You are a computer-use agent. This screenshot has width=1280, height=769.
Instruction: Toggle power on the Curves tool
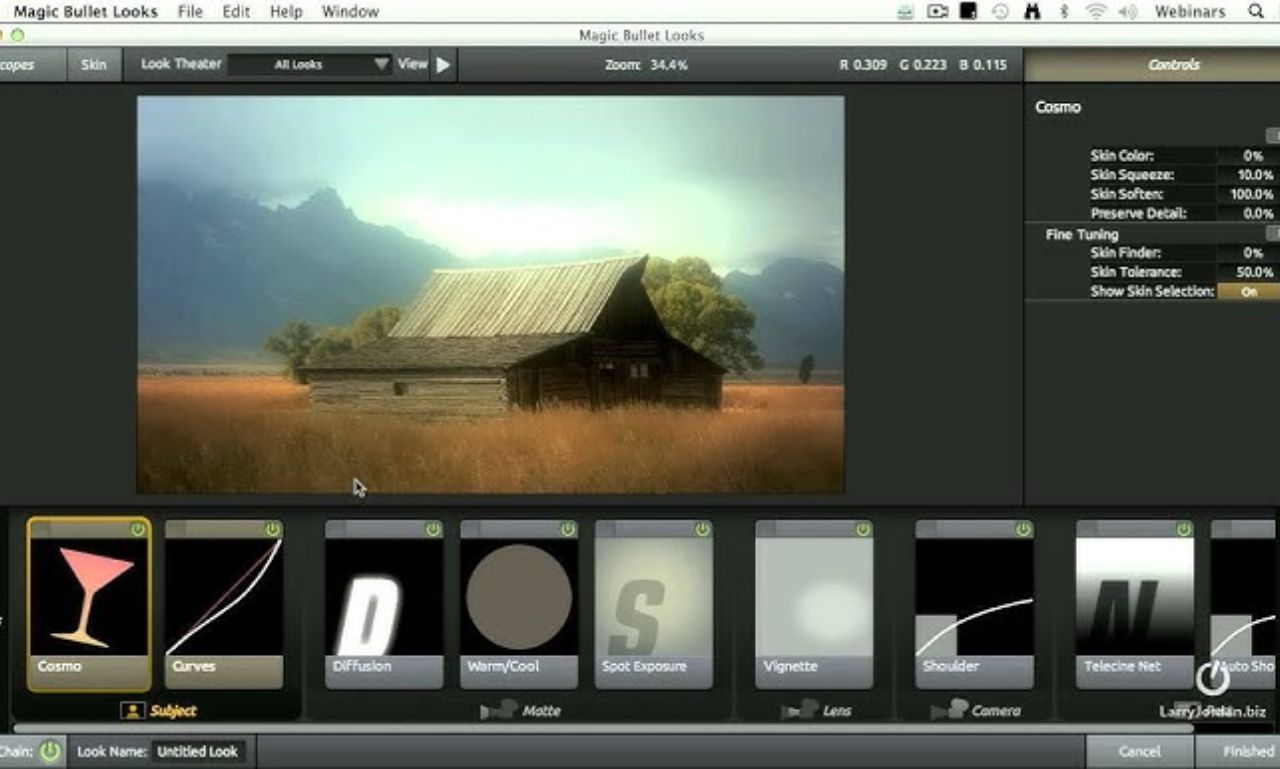pos(273,529)
